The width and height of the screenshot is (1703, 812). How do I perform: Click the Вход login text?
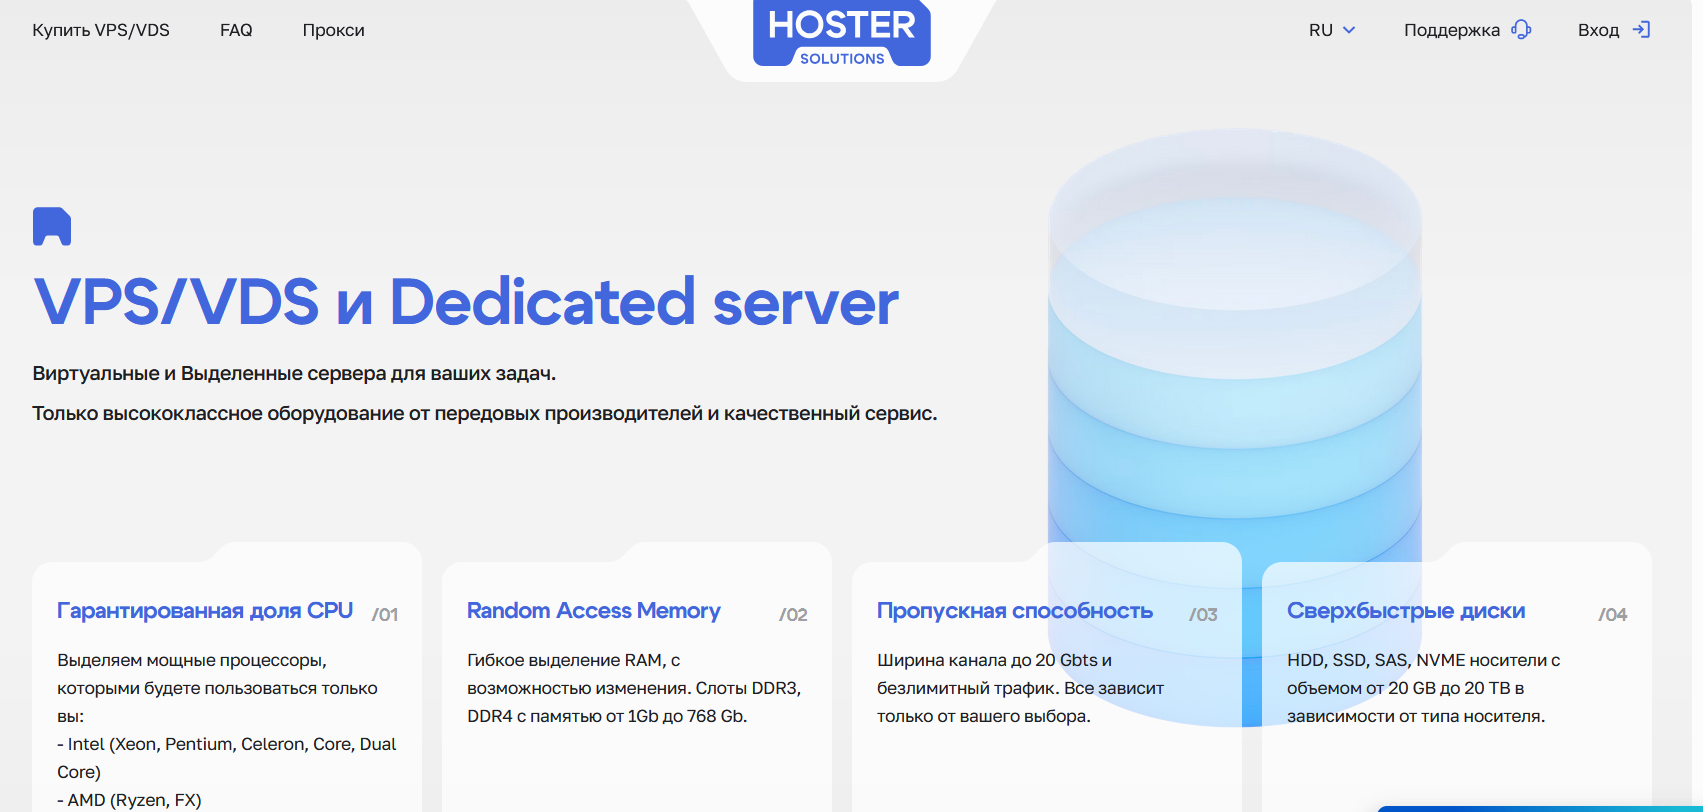1598,30
